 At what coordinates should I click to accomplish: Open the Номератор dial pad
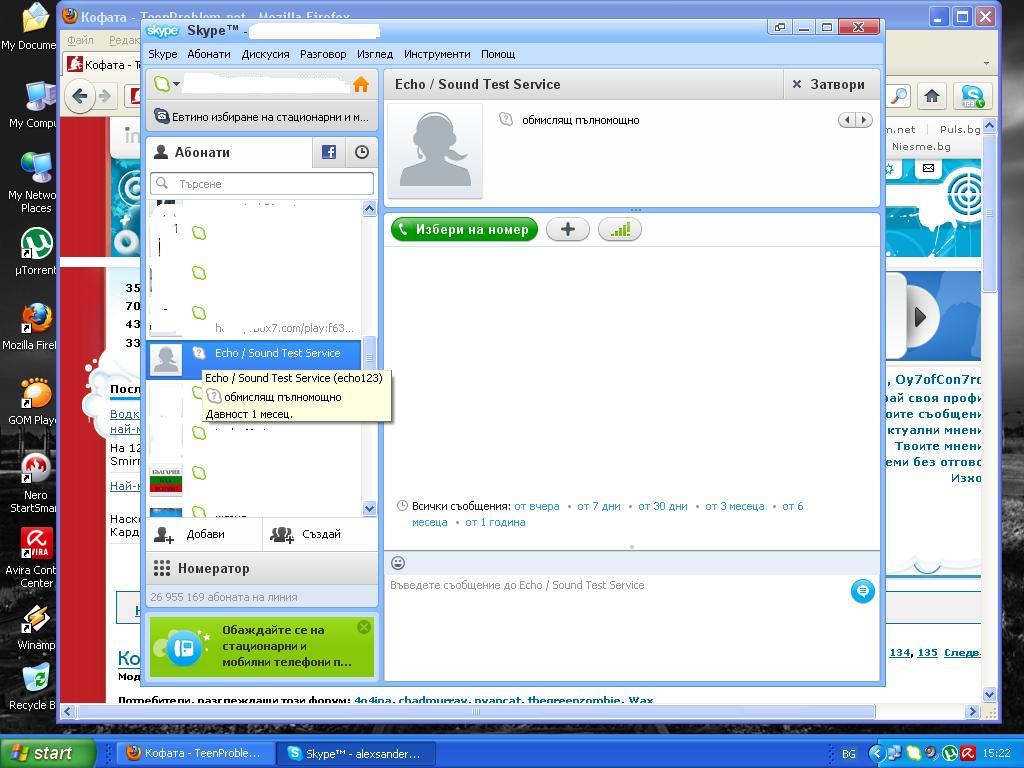(x=262, y=568)
